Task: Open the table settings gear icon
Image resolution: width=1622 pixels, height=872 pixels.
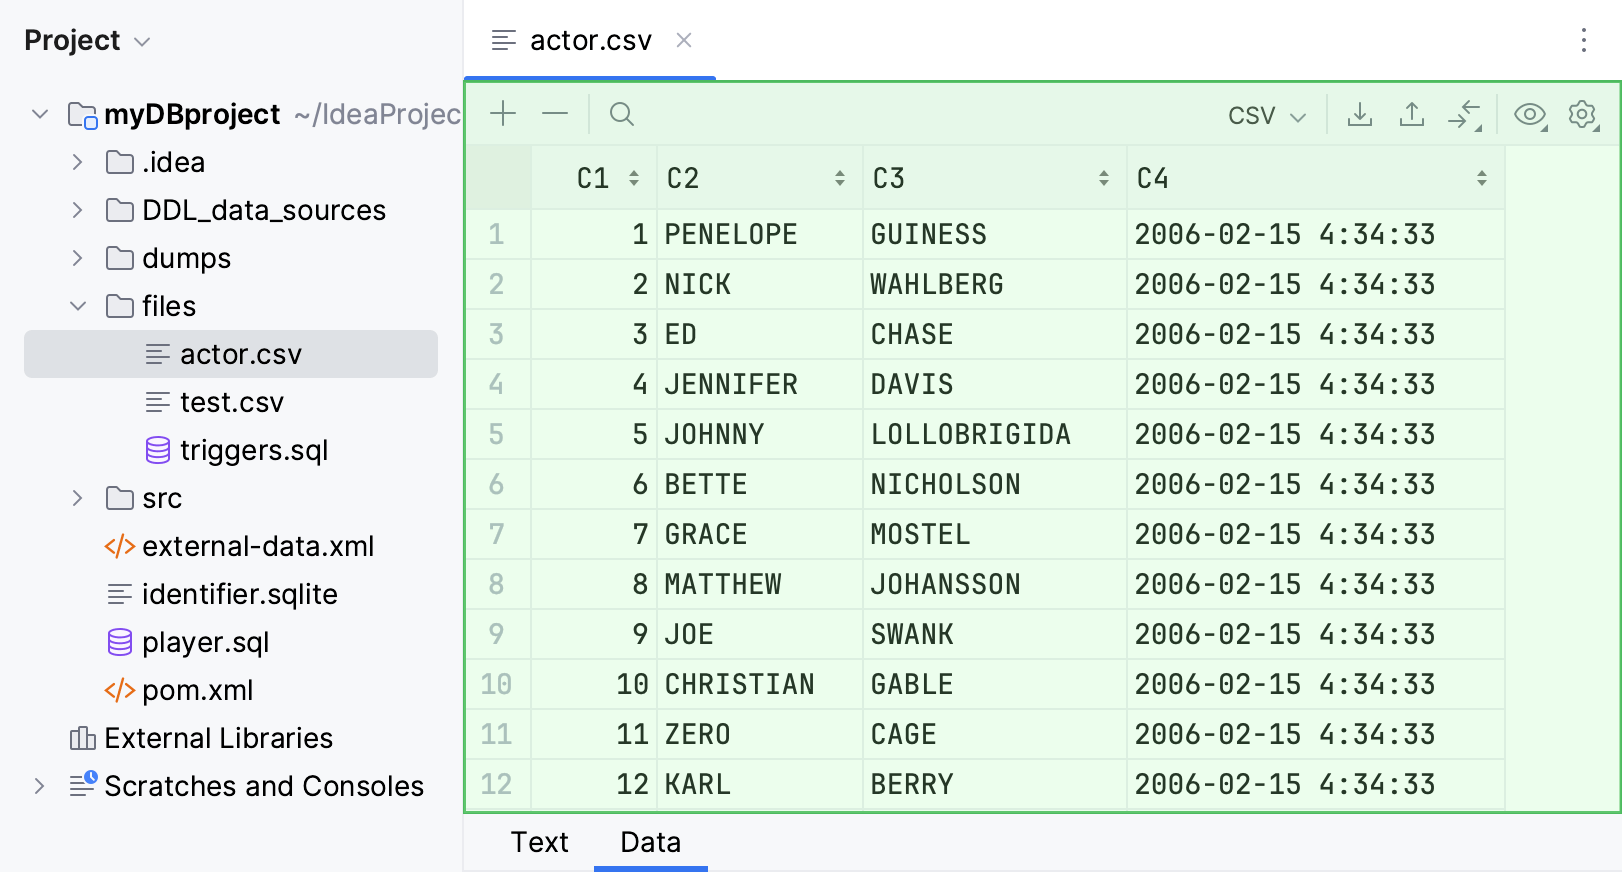Action: 1582,115
